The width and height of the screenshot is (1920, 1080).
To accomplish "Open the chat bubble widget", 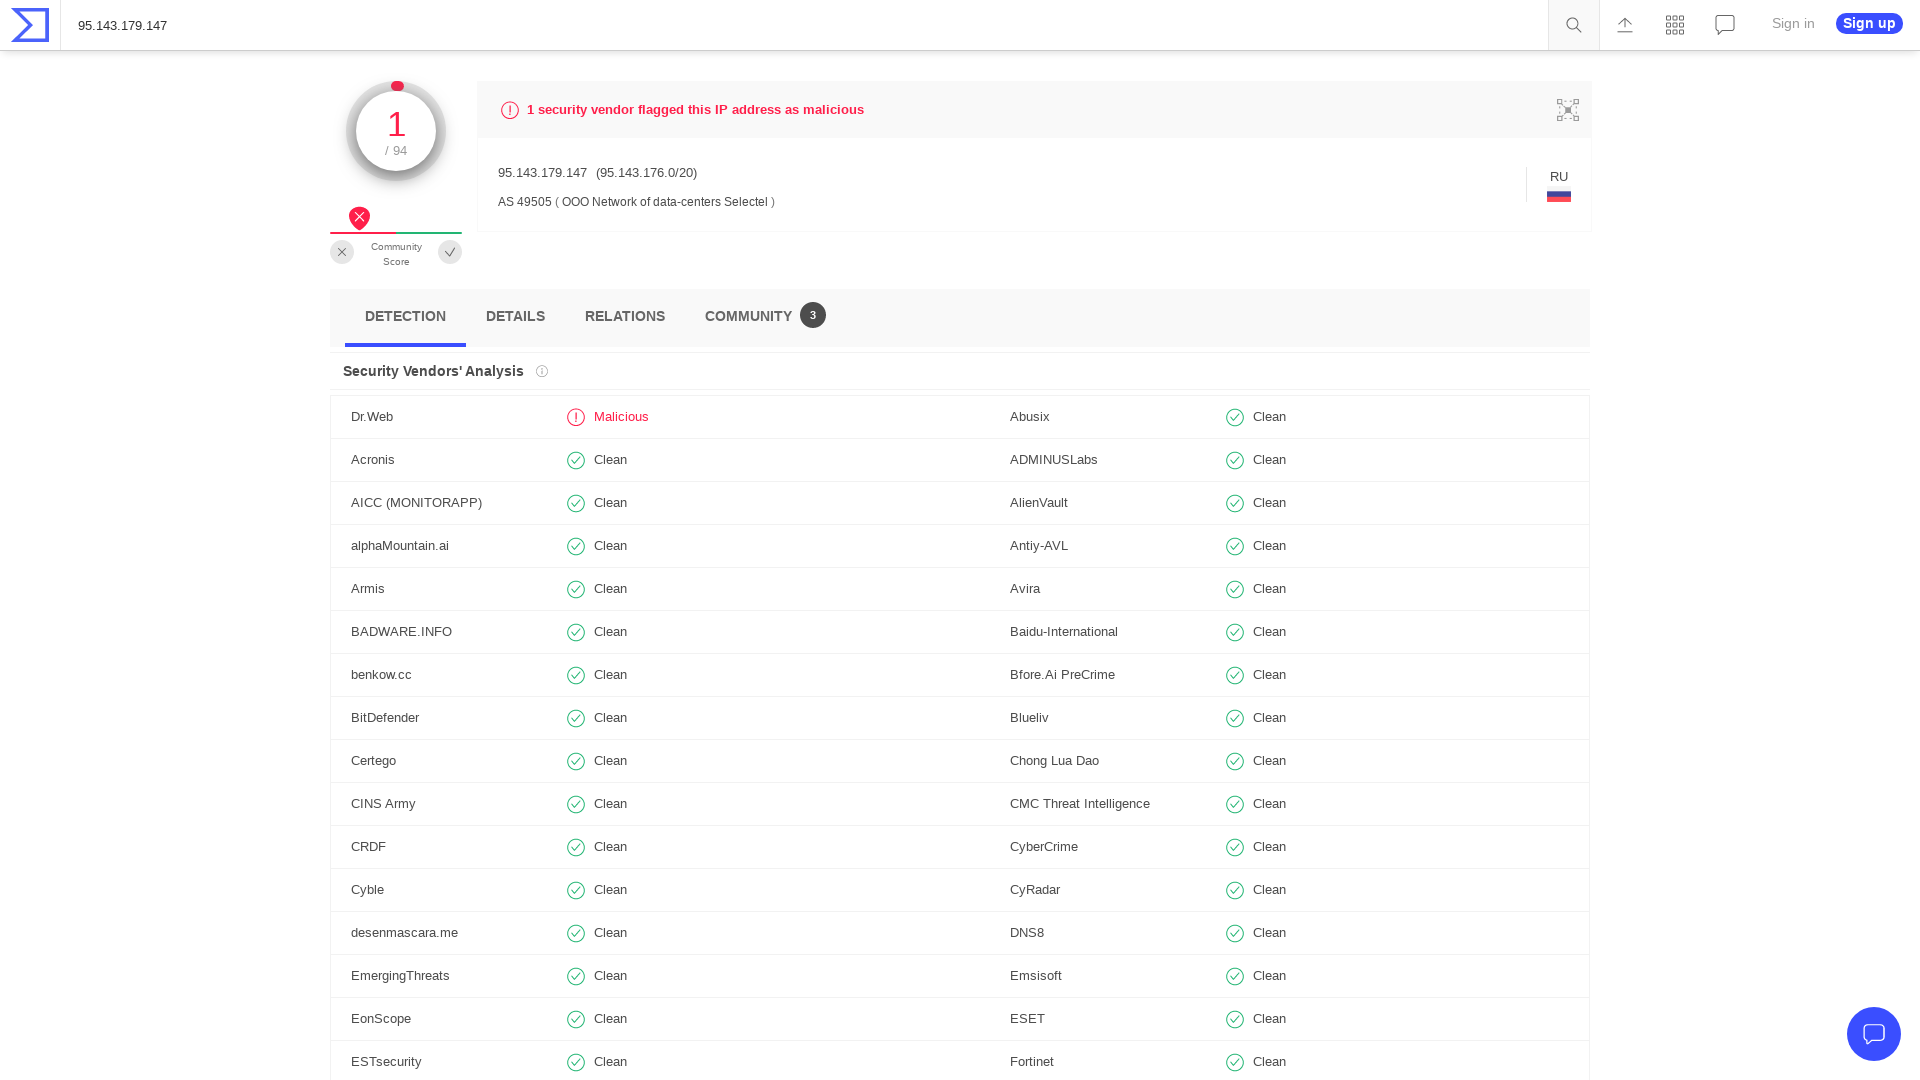I will coord(1874,1034).
